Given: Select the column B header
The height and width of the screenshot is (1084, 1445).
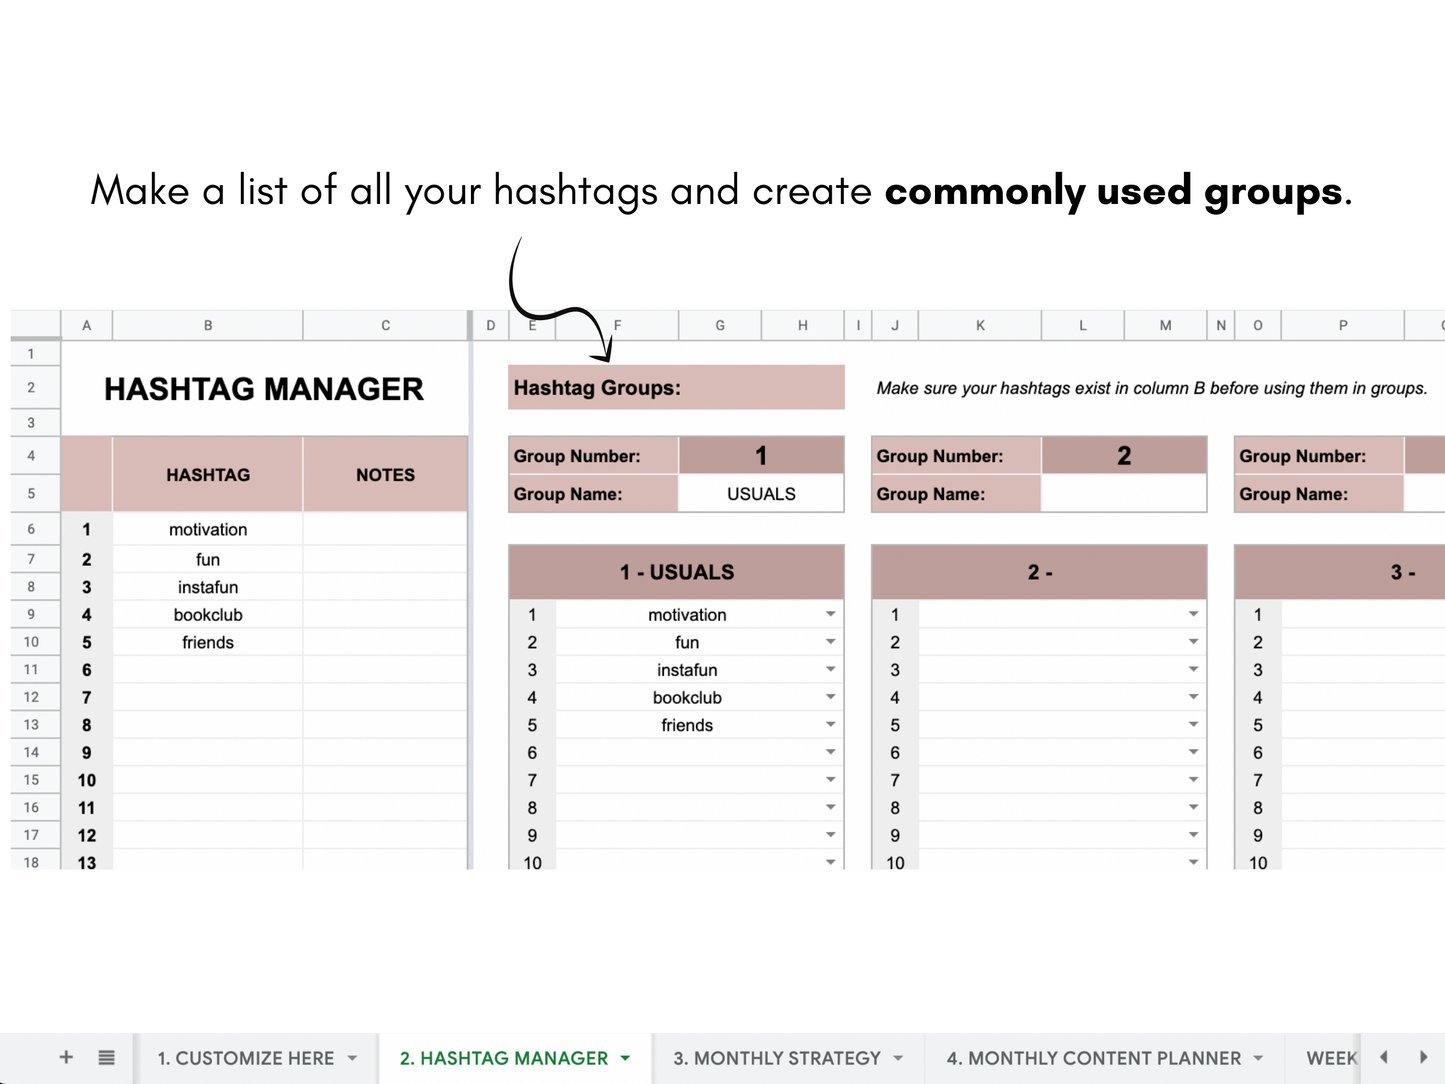Looking at the screenshot, I should point(207,325).
